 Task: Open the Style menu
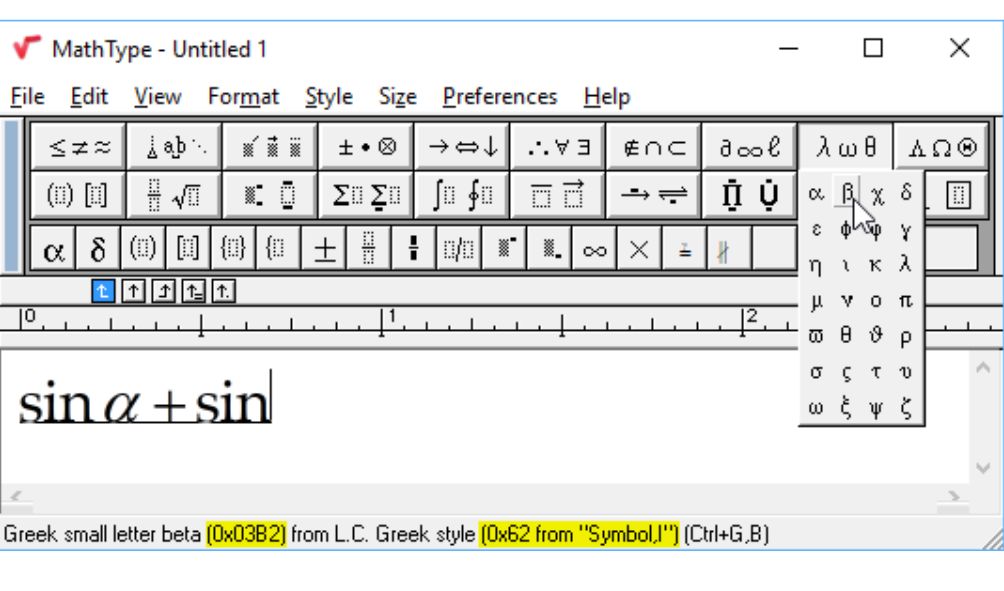pyautogui.click(x=328, y=97)
